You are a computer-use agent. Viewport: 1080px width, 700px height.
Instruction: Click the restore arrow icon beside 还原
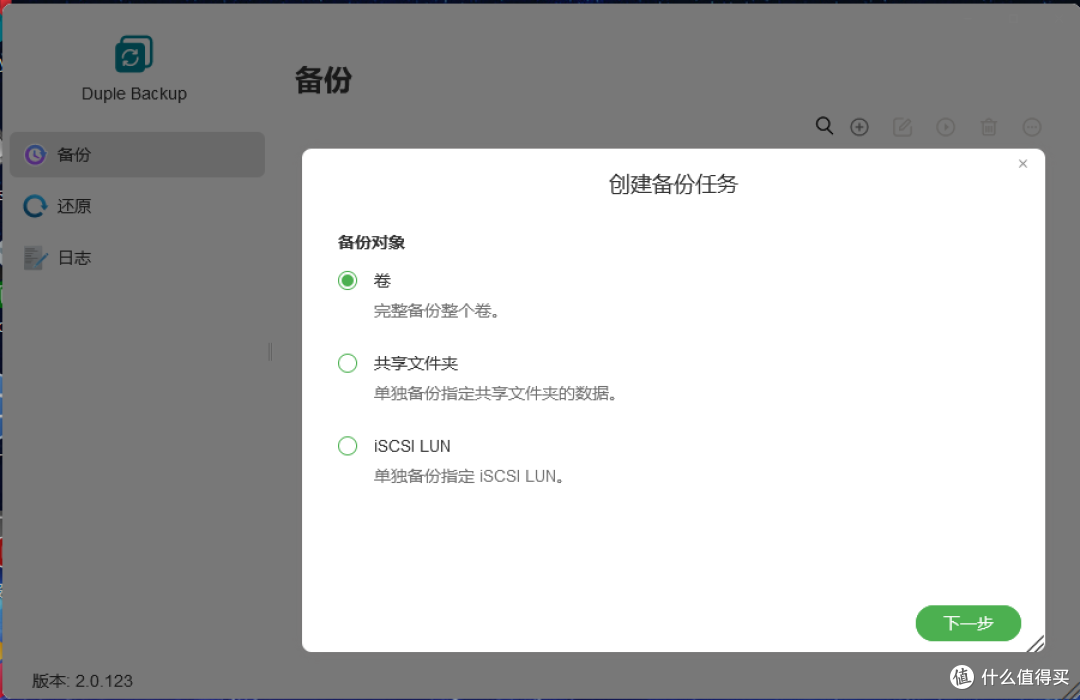(35, 206)
